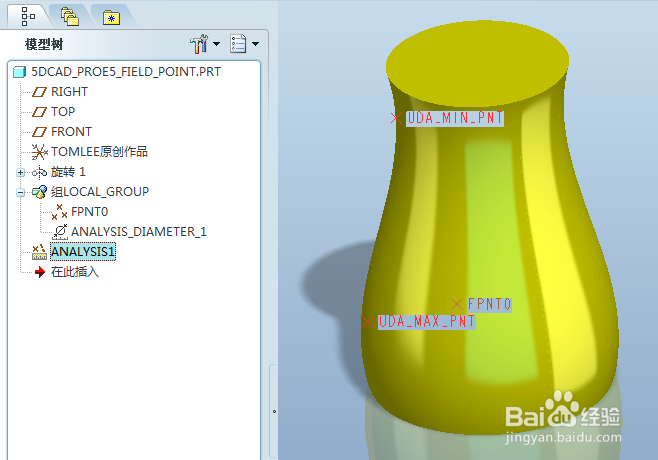Open the Folder Browser tab
Screen dimensions: 658x460
click(x=70, y=17)
